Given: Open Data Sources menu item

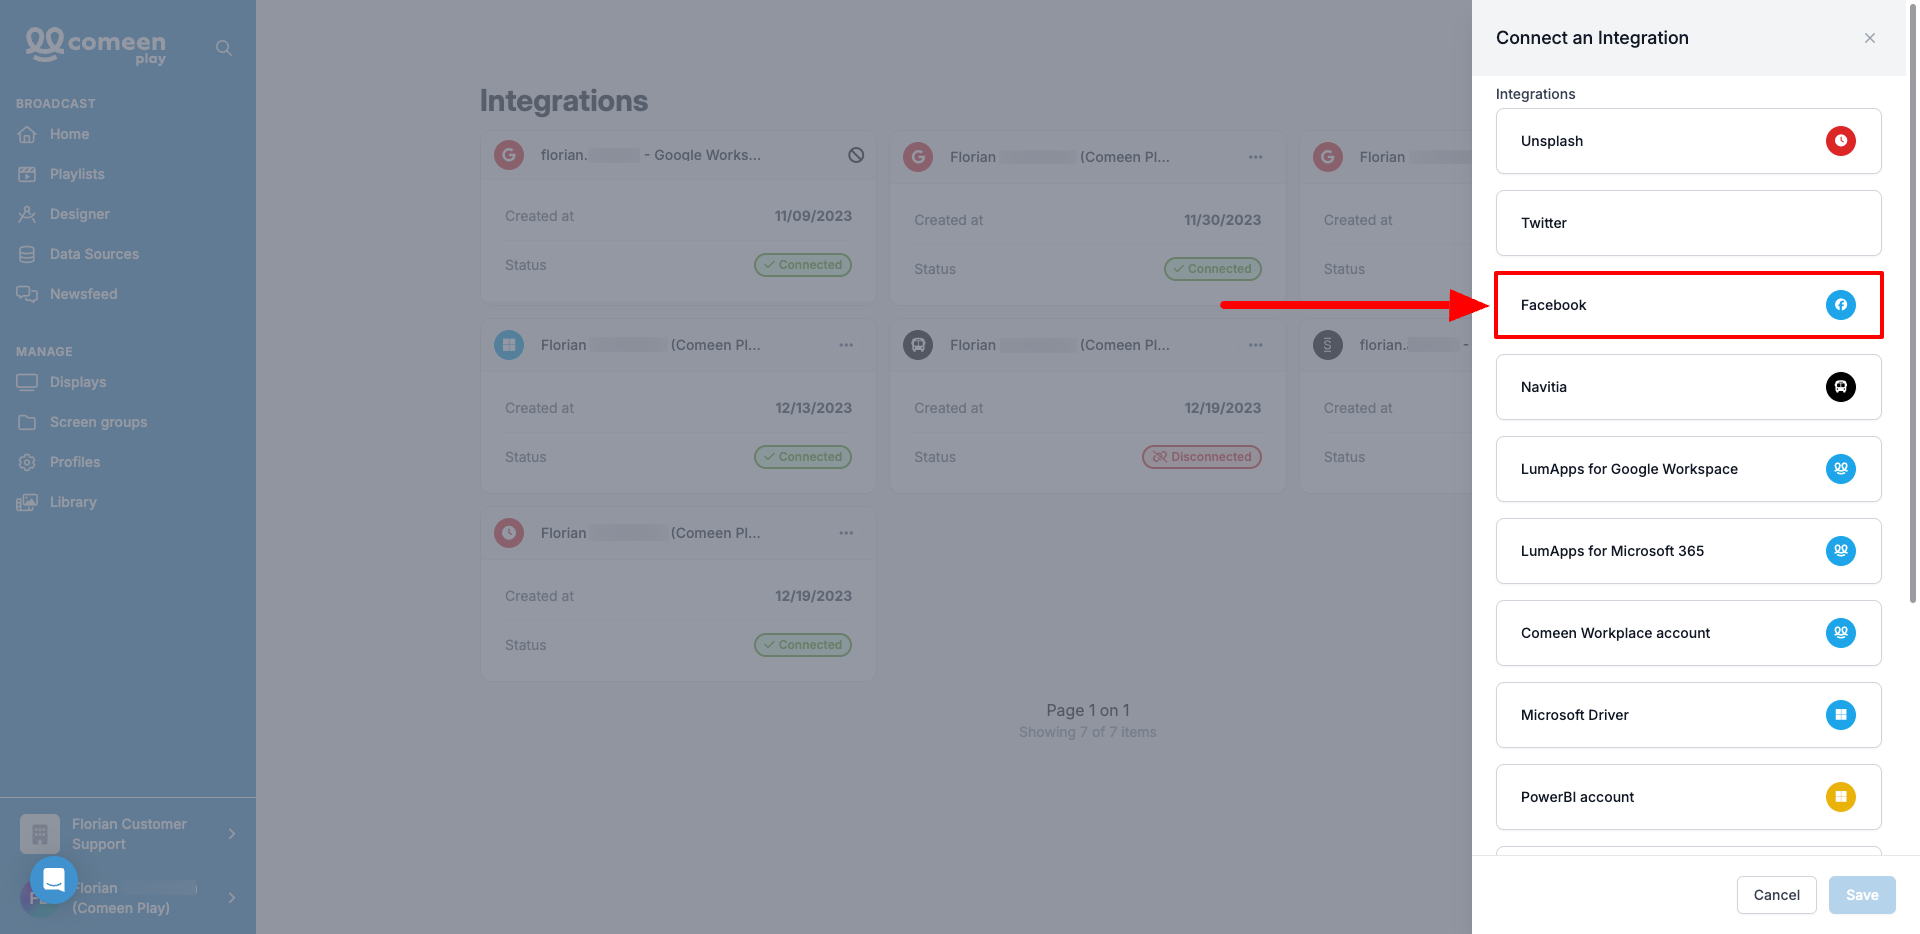Looking at the screenshot, I should (x=94, y=254).
